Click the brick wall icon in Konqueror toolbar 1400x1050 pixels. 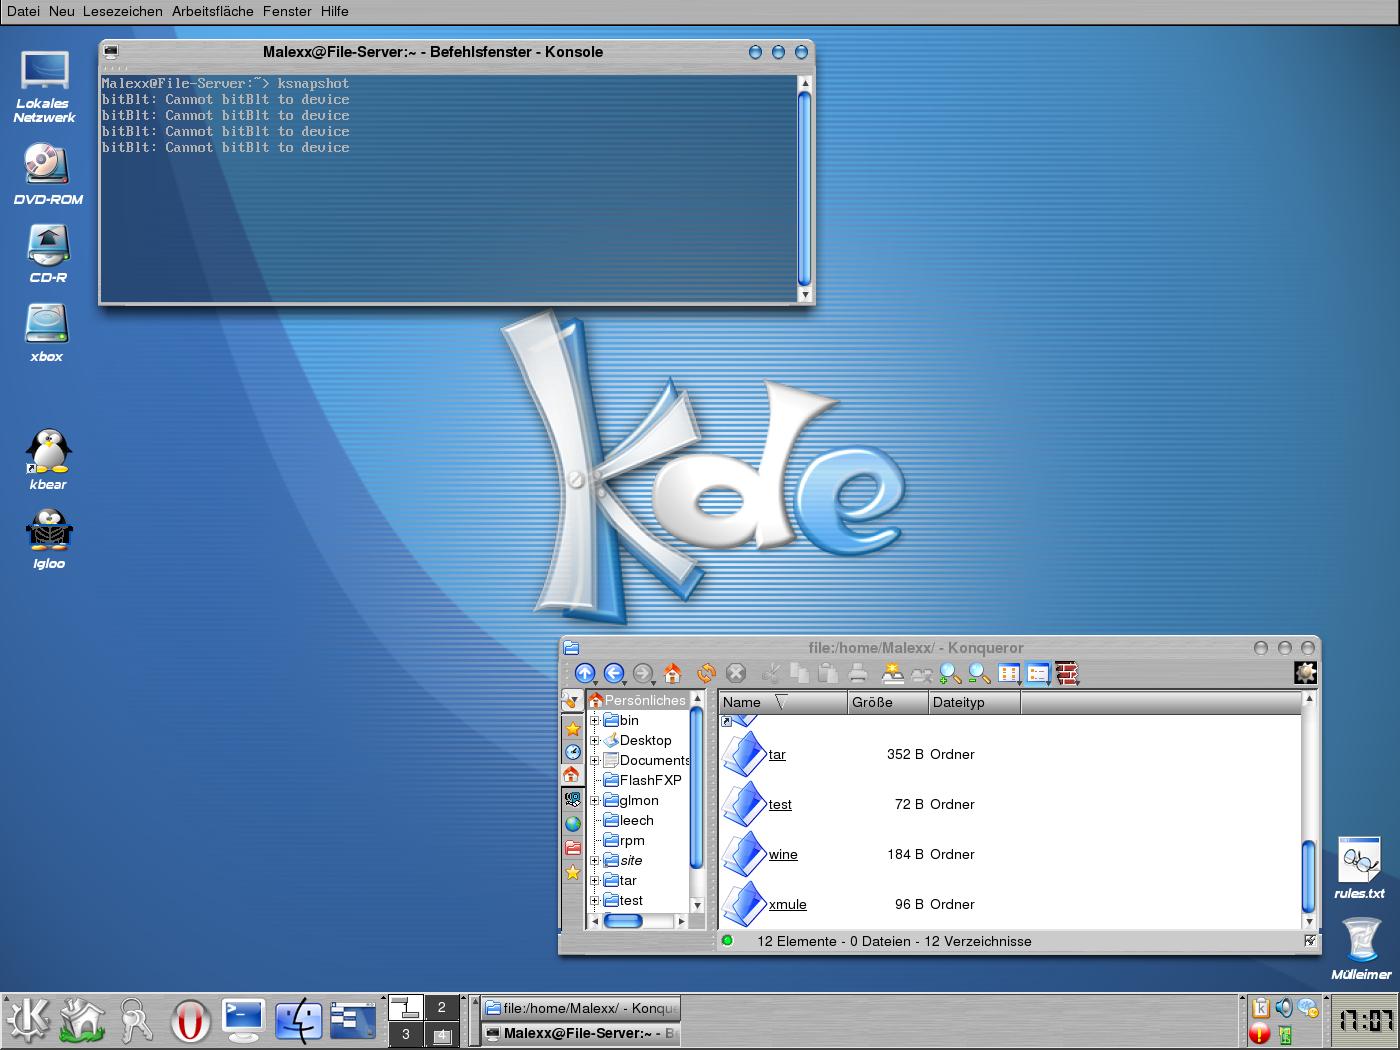pyautogui.click(x=1067, y=674)
